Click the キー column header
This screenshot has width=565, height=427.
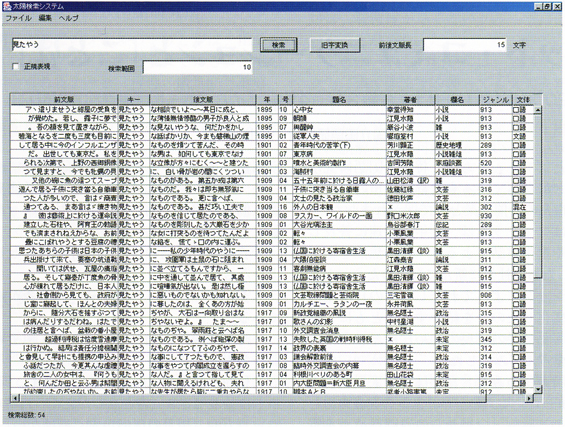(134, 99)
